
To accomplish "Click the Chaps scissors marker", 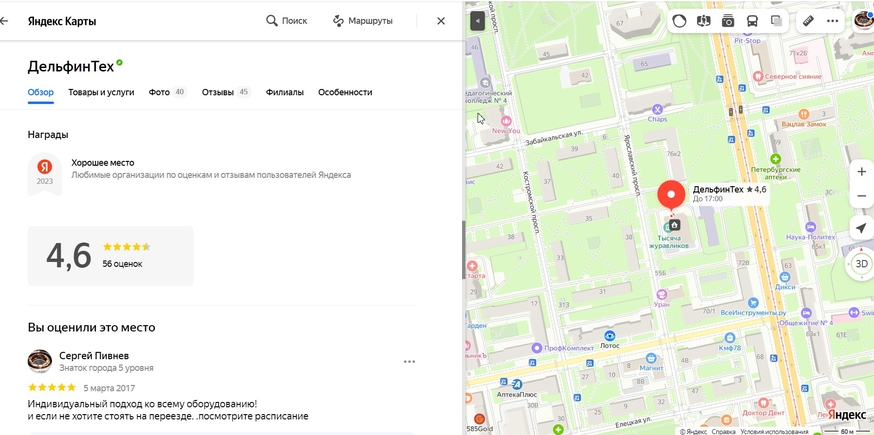I will [x=658, y=109].
